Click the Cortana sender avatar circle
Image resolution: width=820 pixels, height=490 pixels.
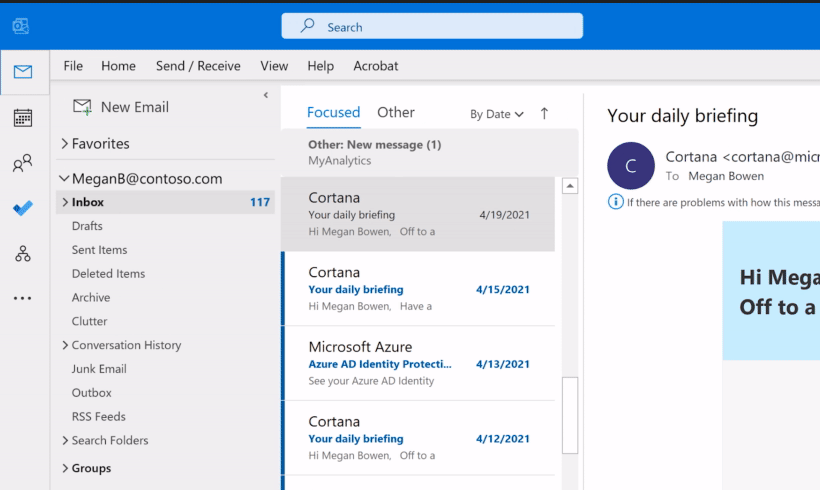coord(631,166)
